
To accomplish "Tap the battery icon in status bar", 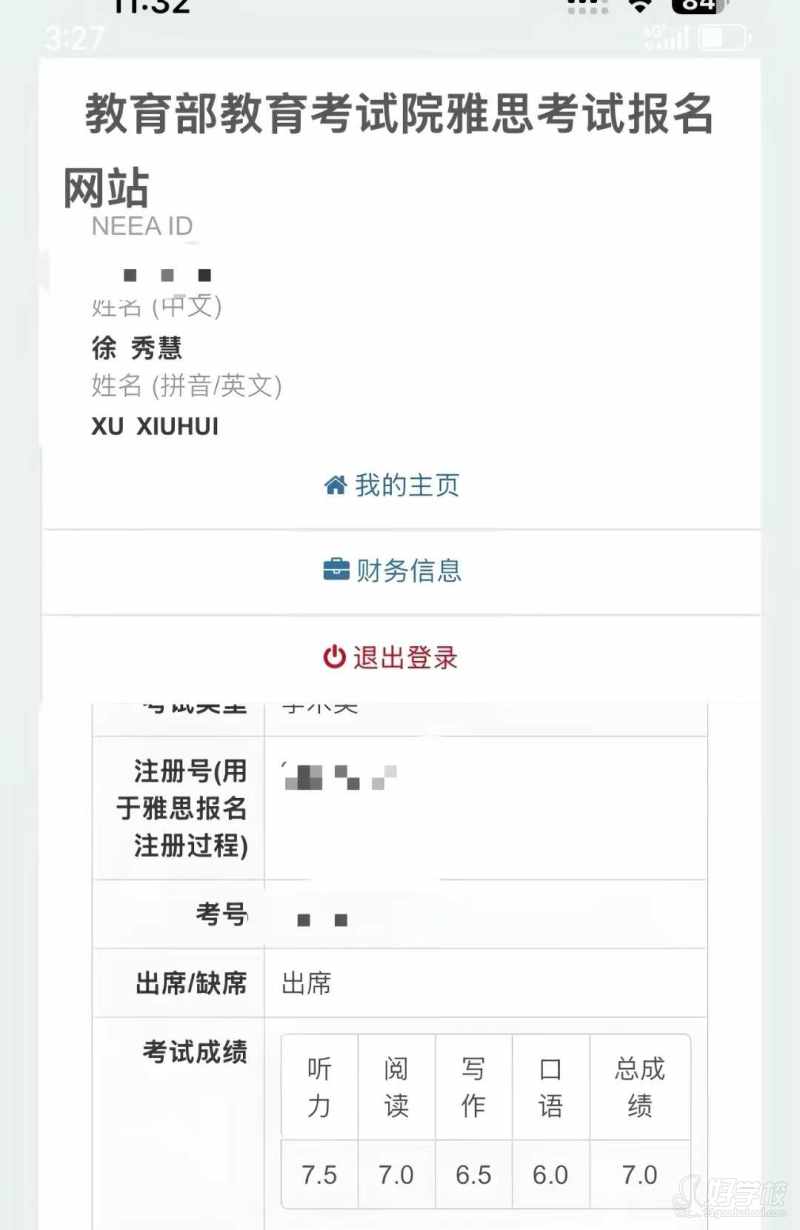I will (x=724, y=38).
